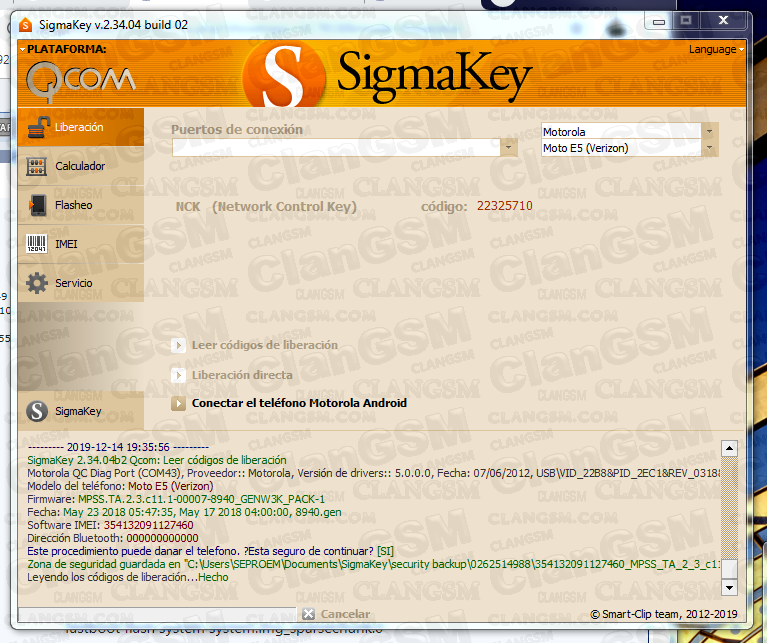Open the Servicio tab
This screenshot has height=643, width=767.
[81, 283]
